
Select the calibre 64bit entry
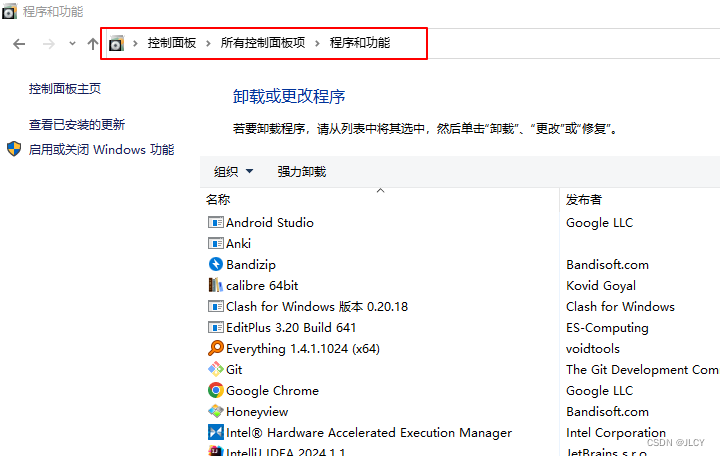pyautogui.click(x=262, y=286)
